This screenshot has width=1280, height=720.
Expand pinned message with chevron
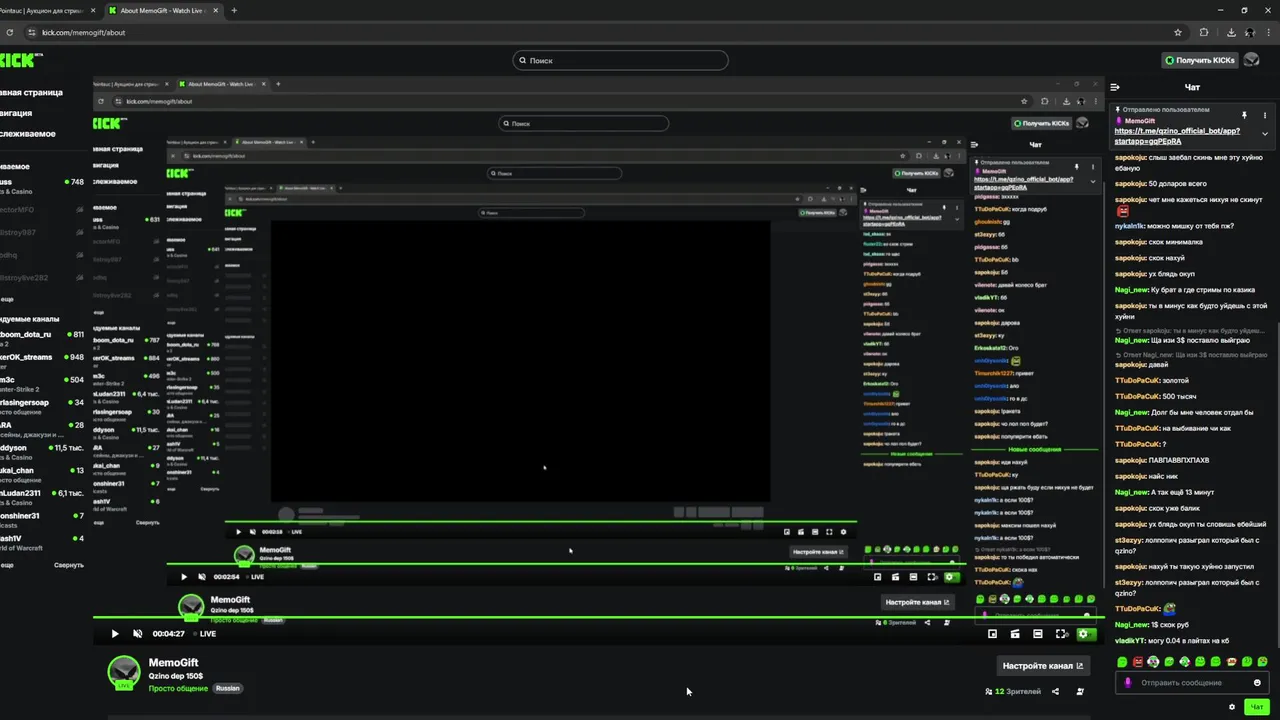click(x=1265, y=133)
